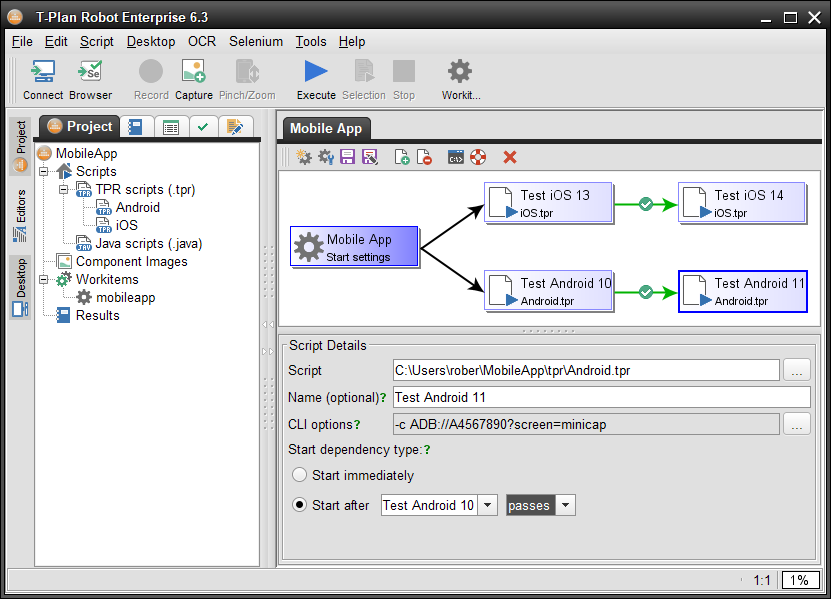Viewport: 831px width, 599px height.
Task: Click the add script page icon
Action: [x=402, y=157]
